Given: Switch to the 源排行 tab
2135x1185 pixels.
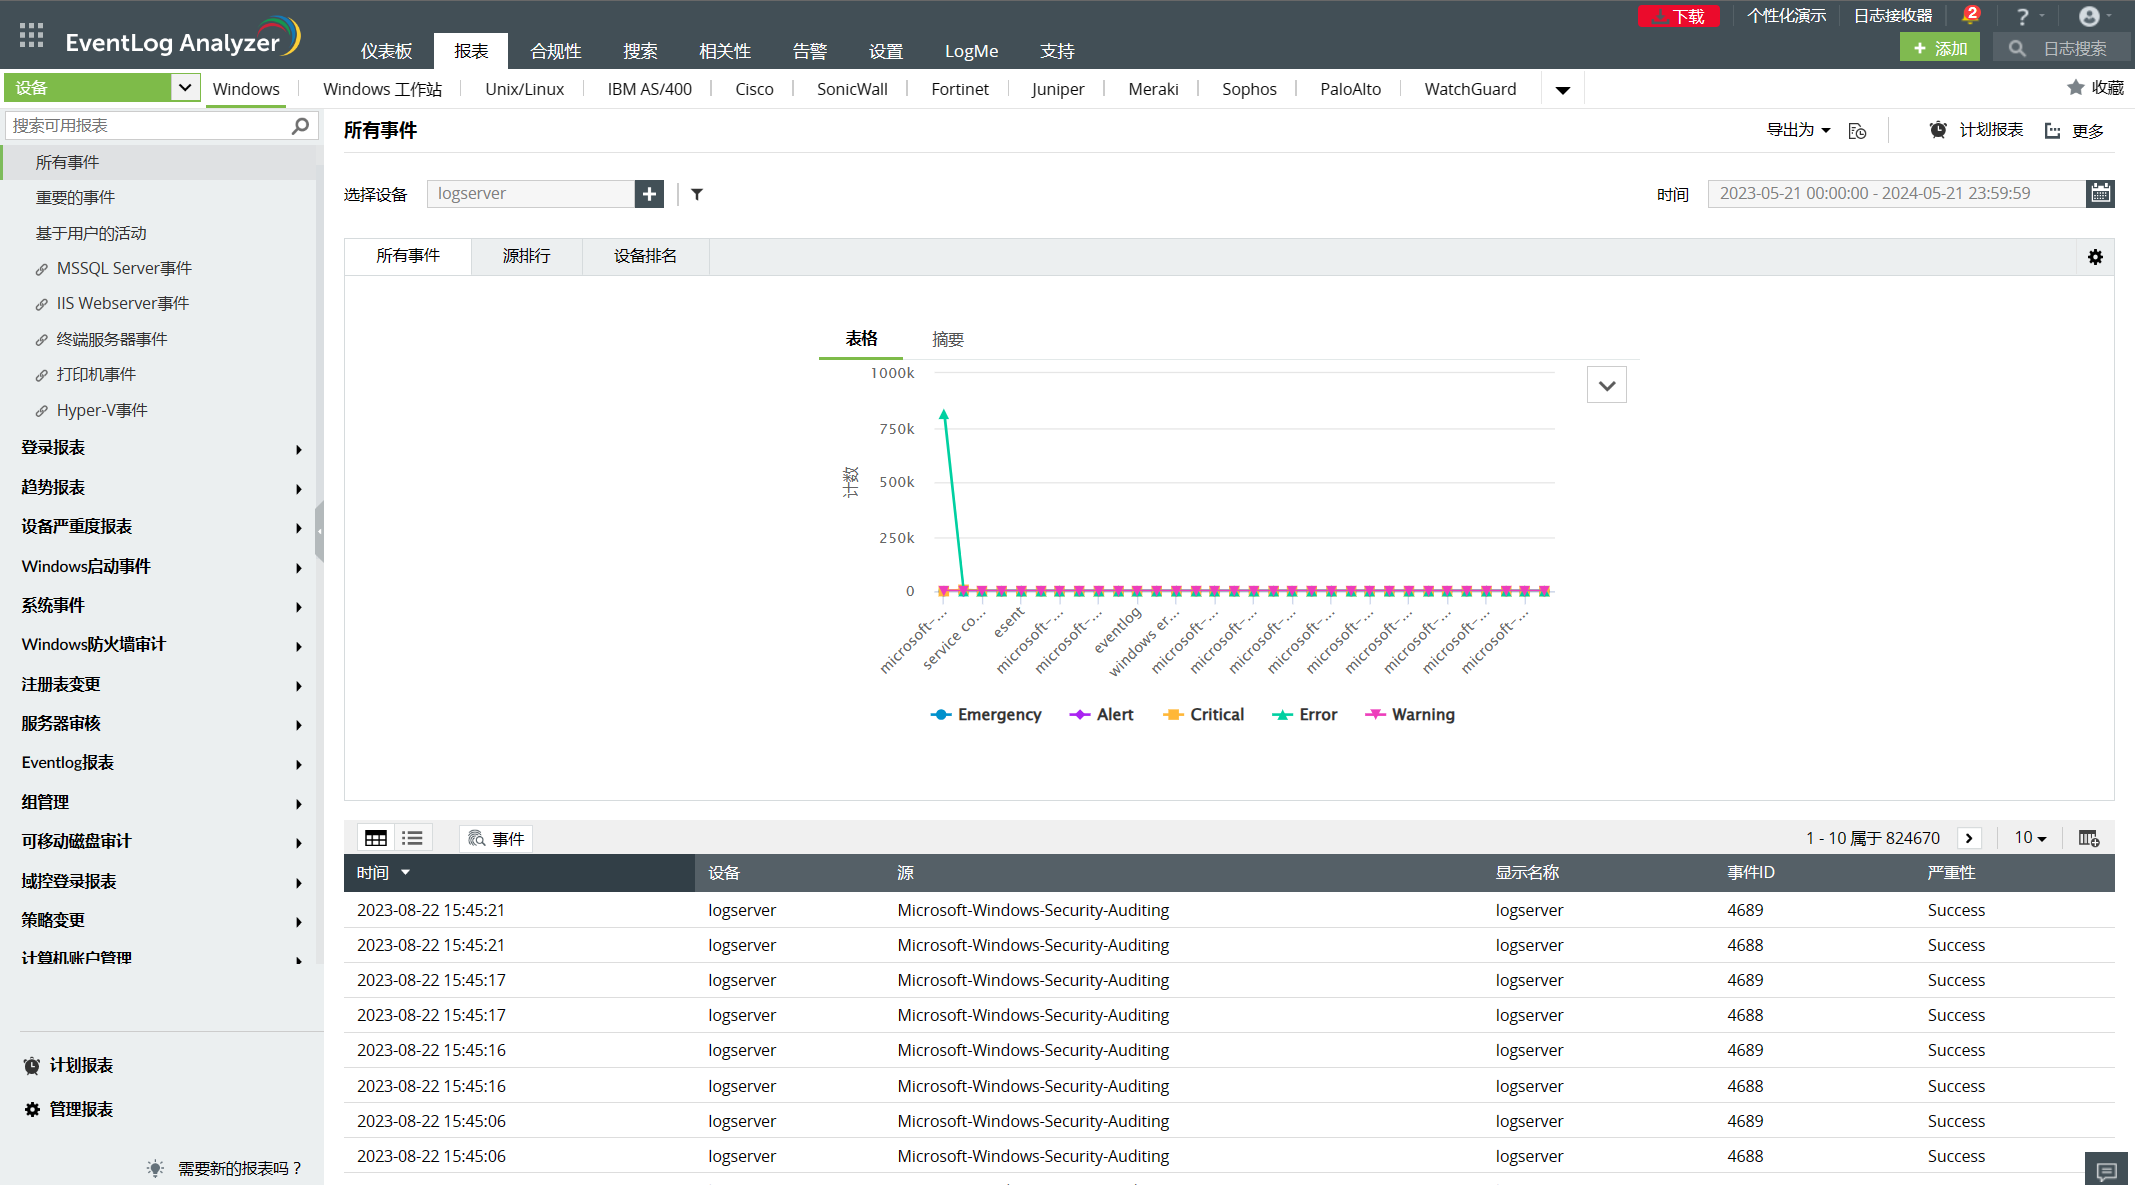Looking at the screenshot, I should pyautogui.click(x=526, y=256).
